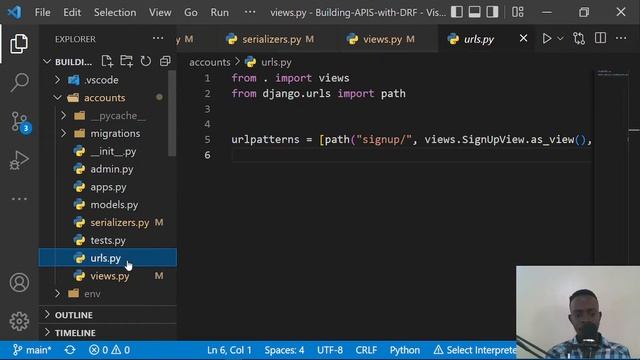Synchronize changes icon in status bar
This screenshot has height=360, width=640.
(x=70, y=350)
